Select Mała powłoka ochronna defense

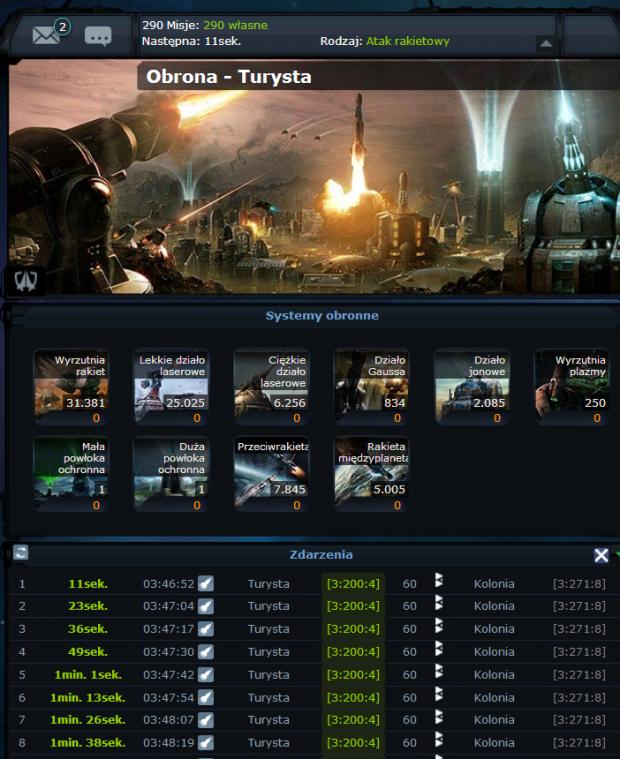click(71, 473)
